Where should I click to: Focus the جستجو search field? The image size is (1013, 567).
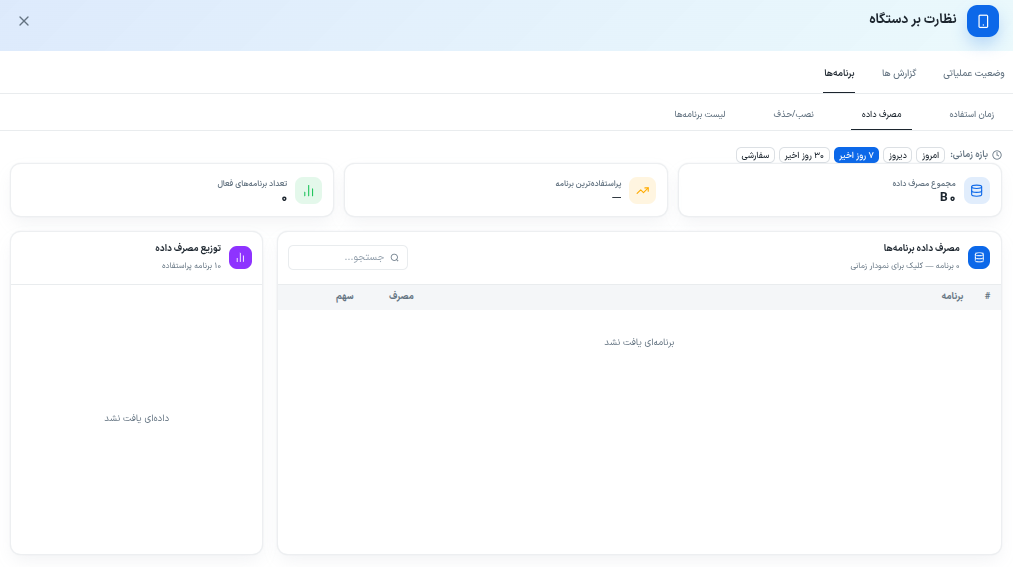(348, 258)
